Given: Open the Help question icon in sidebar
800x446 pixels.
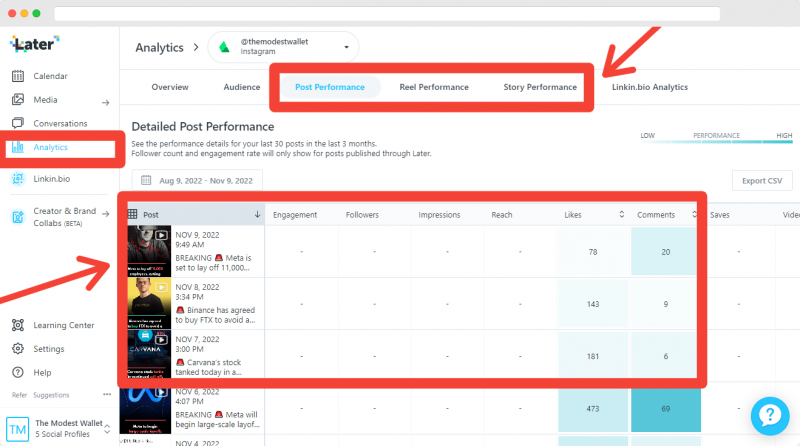Looking at the screenshot, I should pos(18,373).
